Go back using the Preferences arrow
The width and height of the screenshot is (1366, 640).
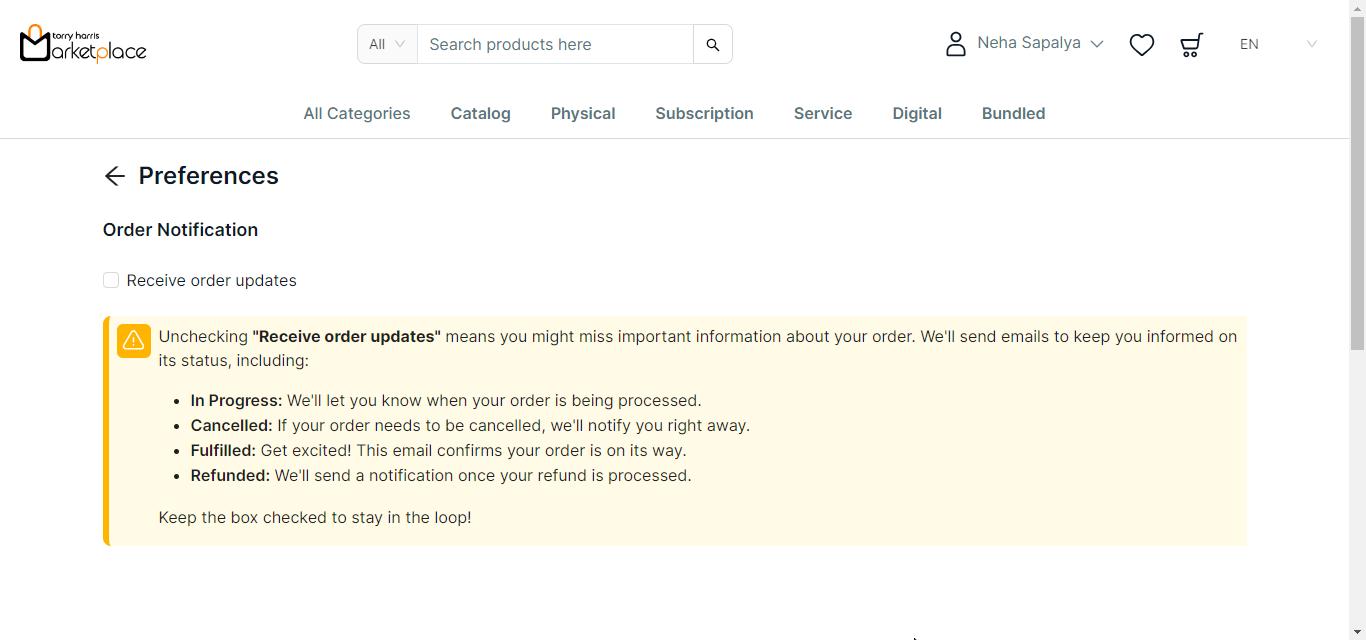tap(115, 176)
